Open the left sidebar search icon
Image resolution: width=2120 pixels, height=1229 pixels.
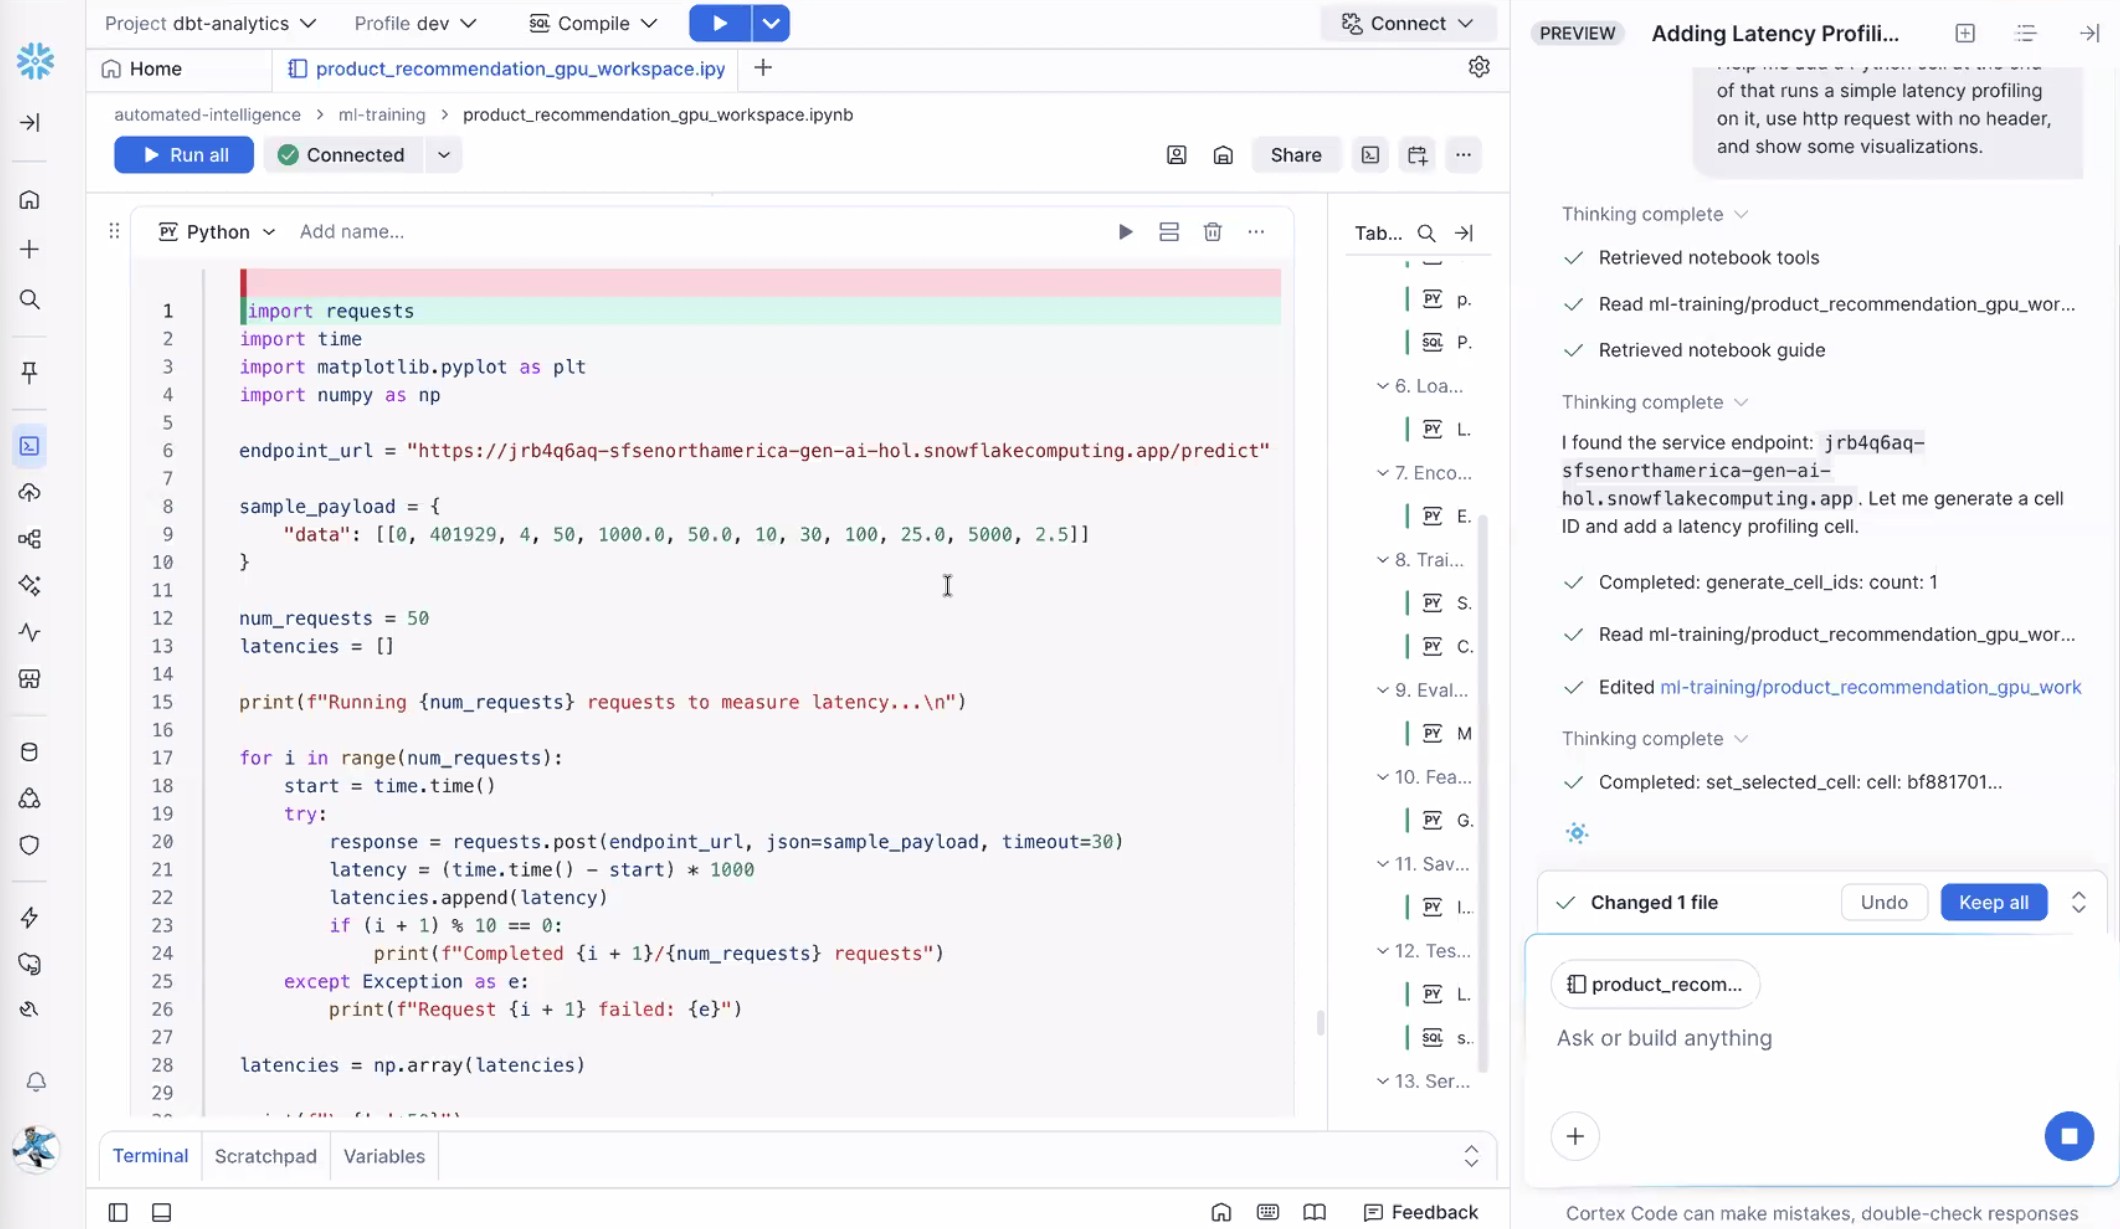(x=30, y=299)
